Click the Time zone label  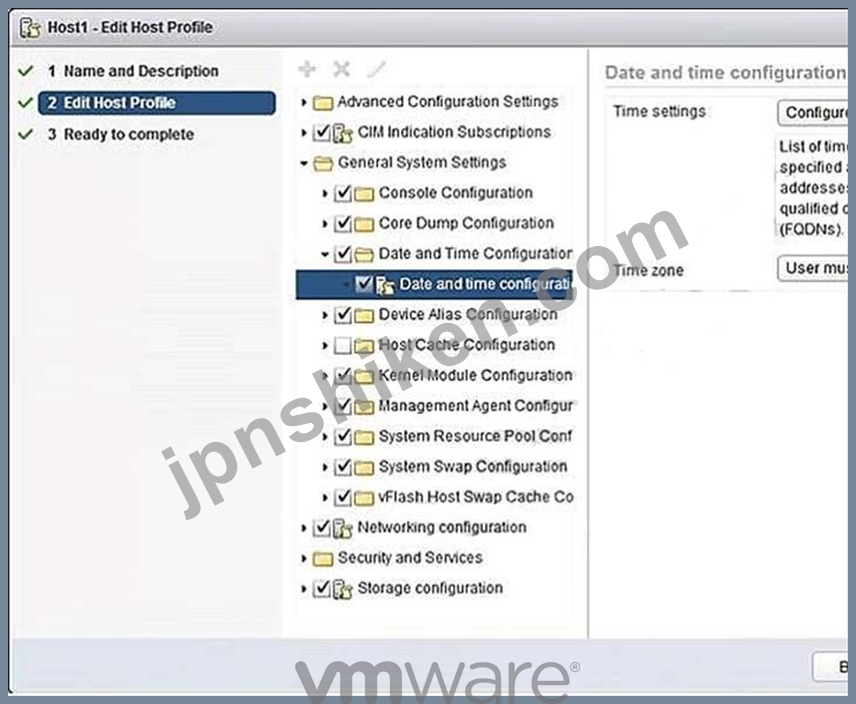pos(648,270)
